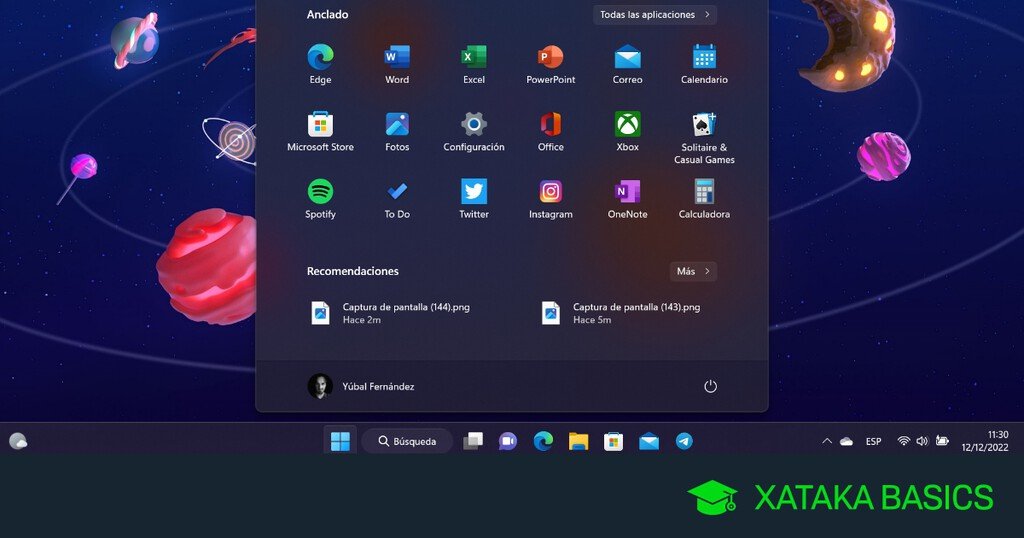Launch Microsoft Store from pinned apps
Viewport: 1024px width, 538px height.
click(x=320, y=132)
